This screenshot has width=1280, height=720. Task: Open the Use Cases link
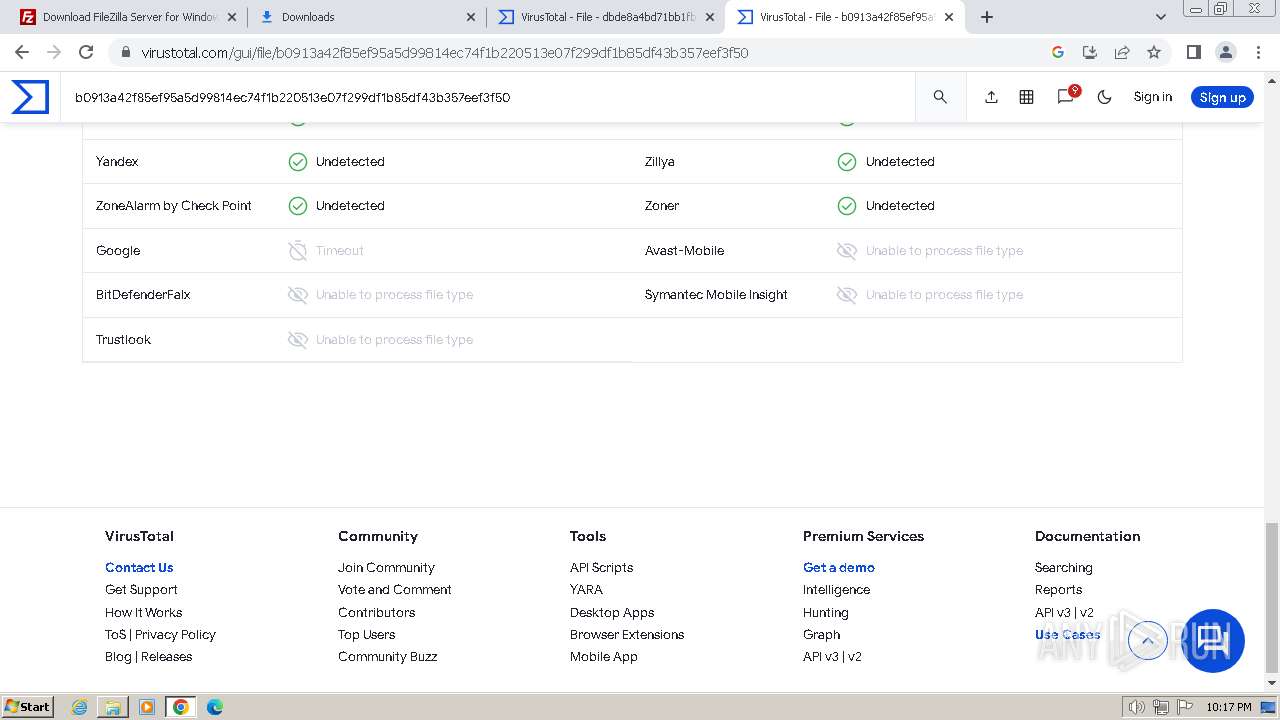point(1067,634)
